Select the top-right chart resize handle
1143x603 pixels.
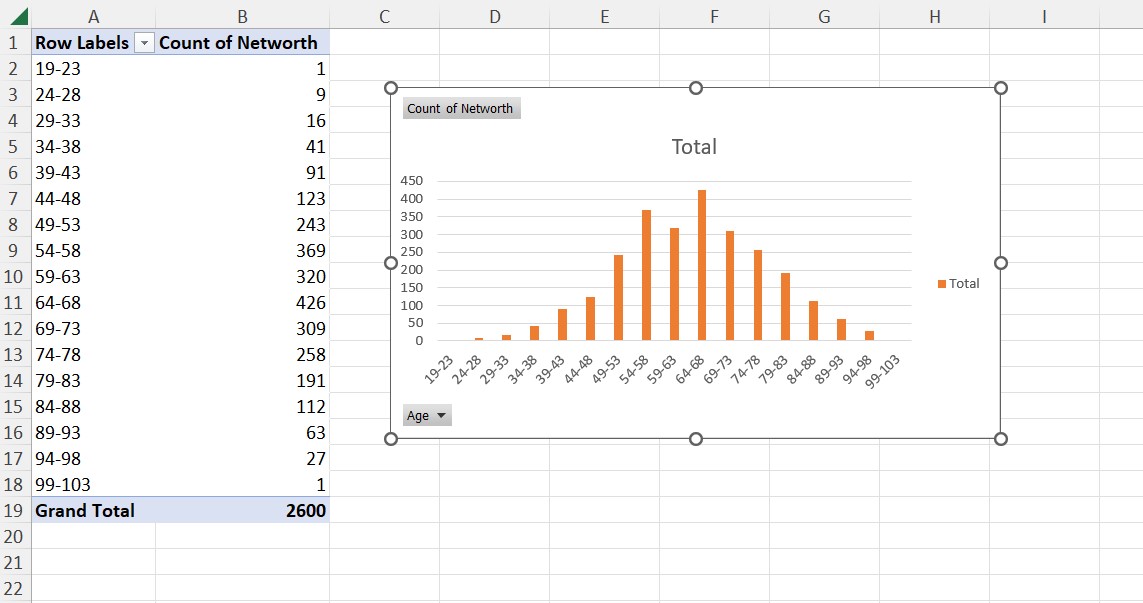pyautogui.click(x=1001, y=88)
